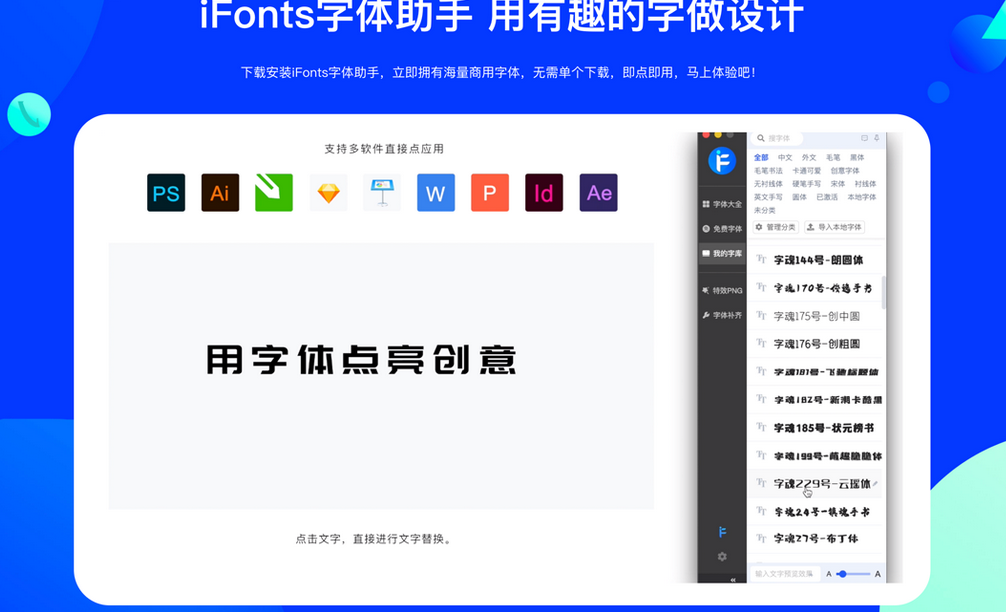The height and width of the screenshot is (612, 1006).
Task: Select the 黑体 category tab
Action: click(857, 157)
